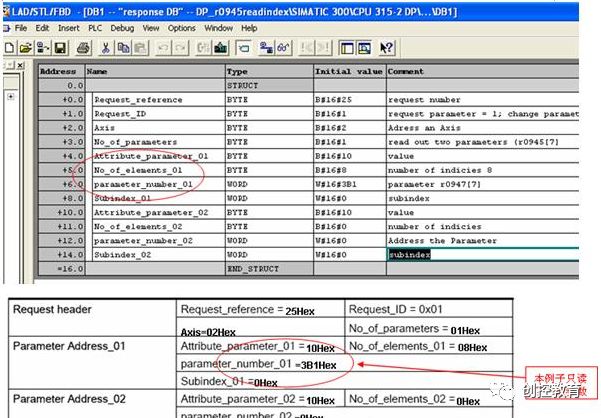
Task: Open the Window menu
Action: pyautogui.click(x=218, y=28)
